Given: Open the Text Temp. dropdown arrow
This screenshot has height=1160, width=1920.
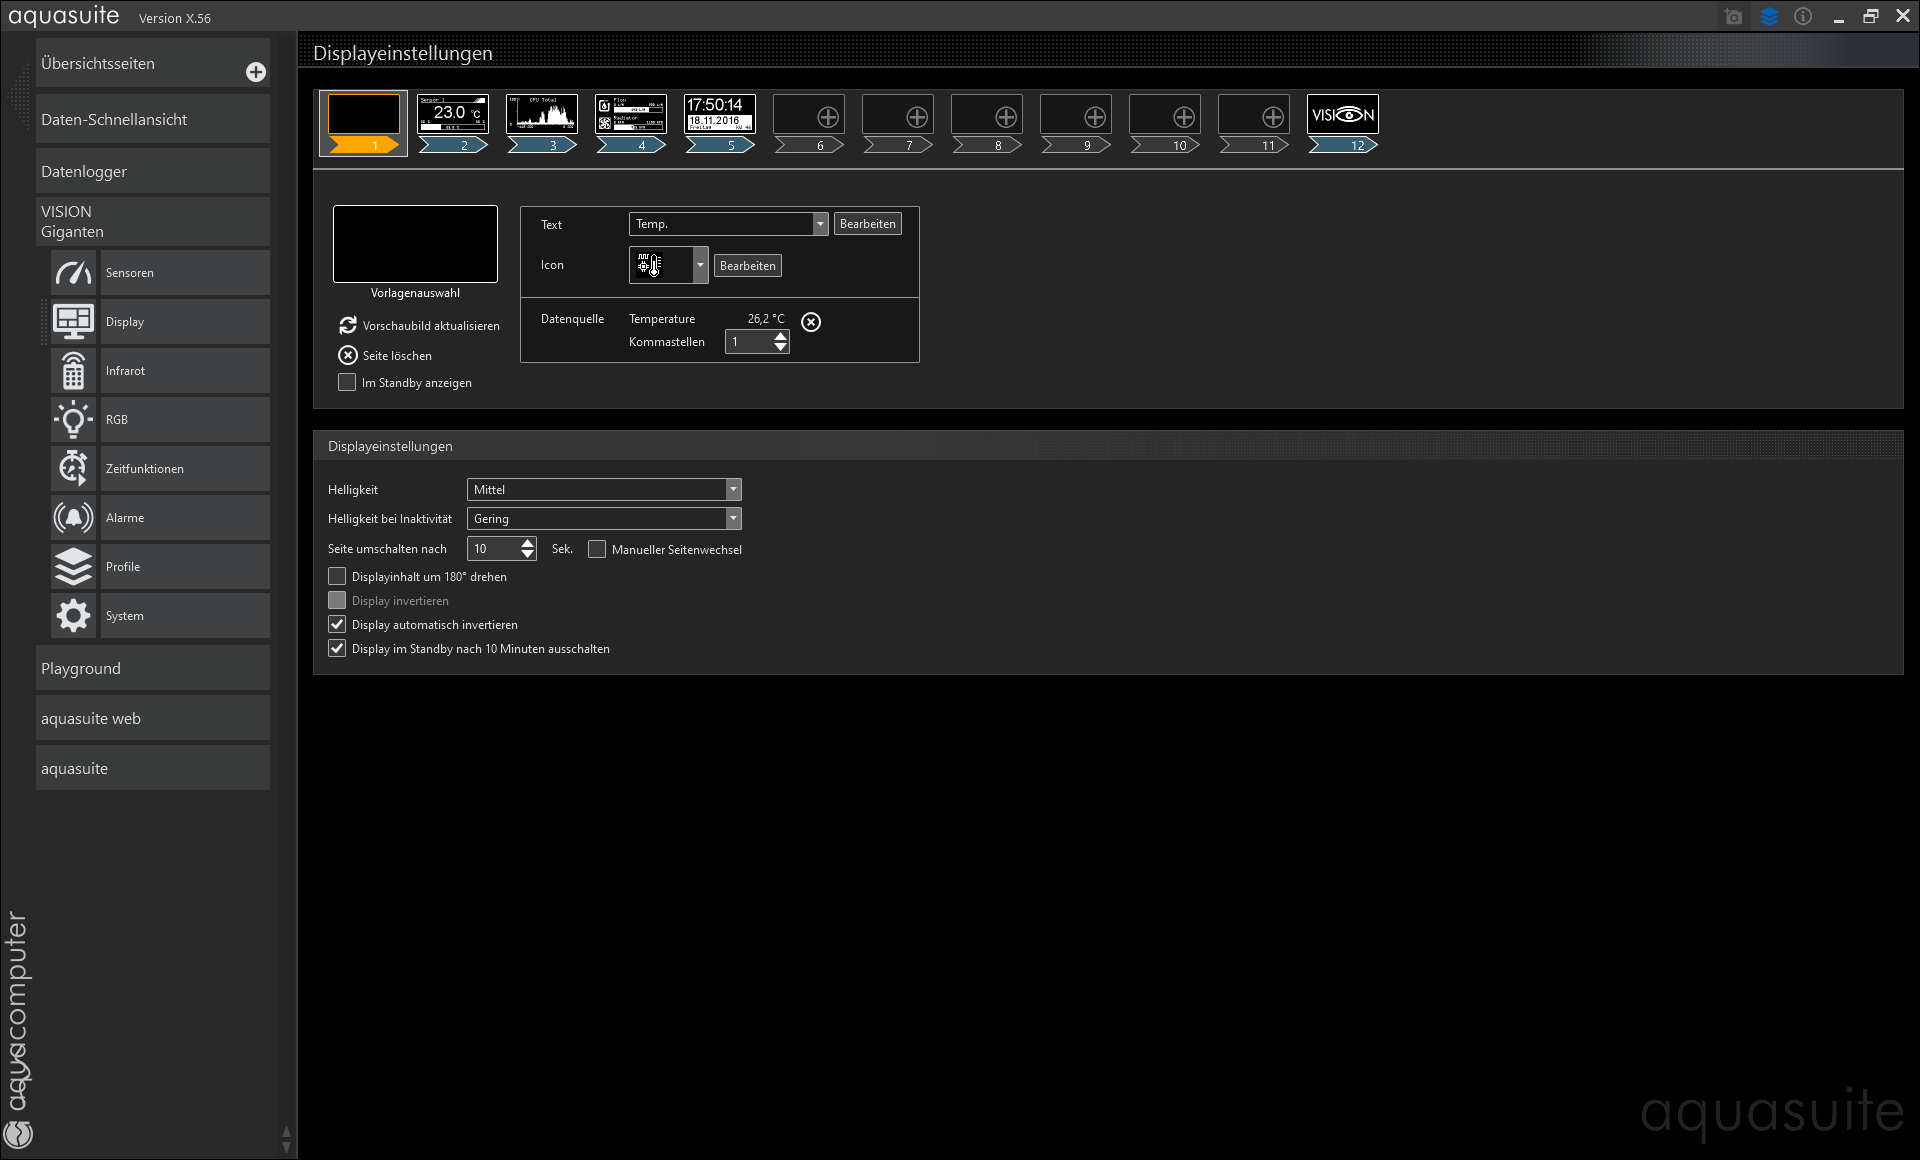Looking at the screenshot, I should click(x=820, y=224).
